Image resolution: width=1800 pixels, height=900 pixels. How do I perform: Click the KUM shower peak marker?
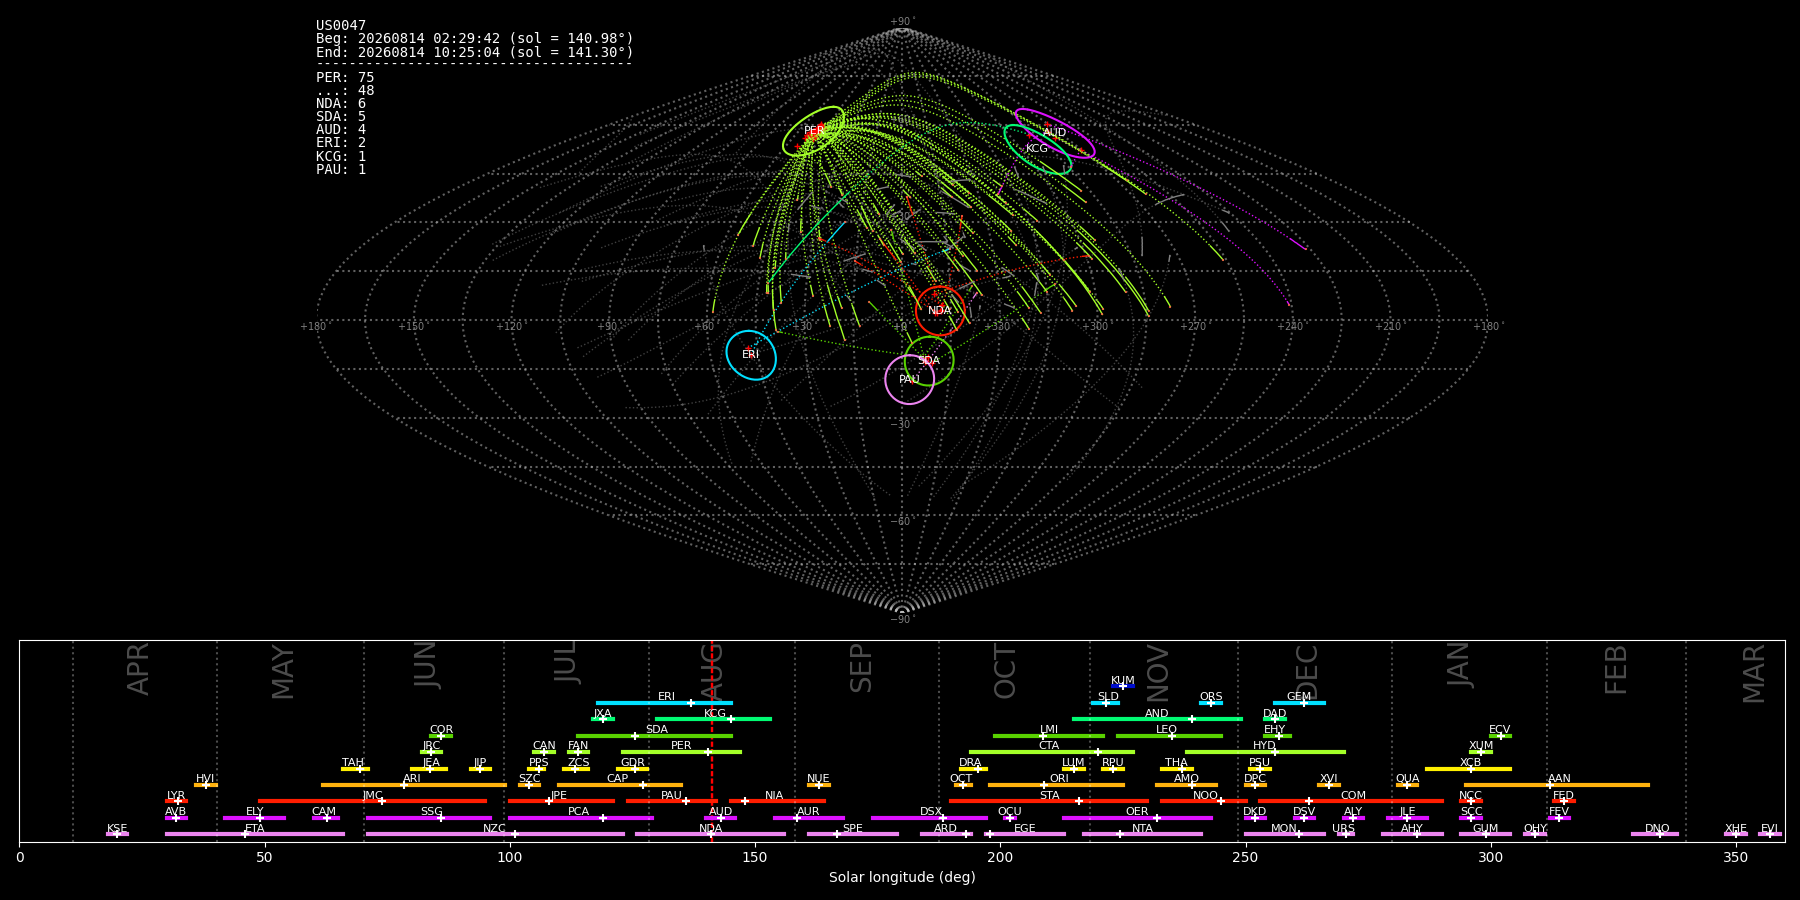(x=1123, y=686)
